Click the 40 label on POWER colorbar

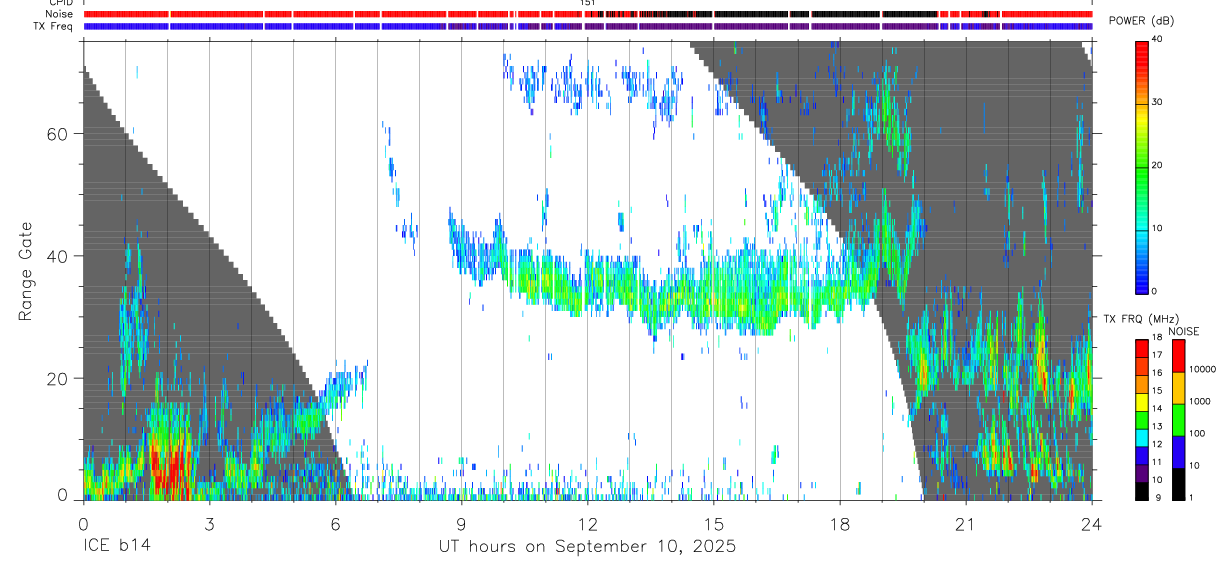(1158, 40)
